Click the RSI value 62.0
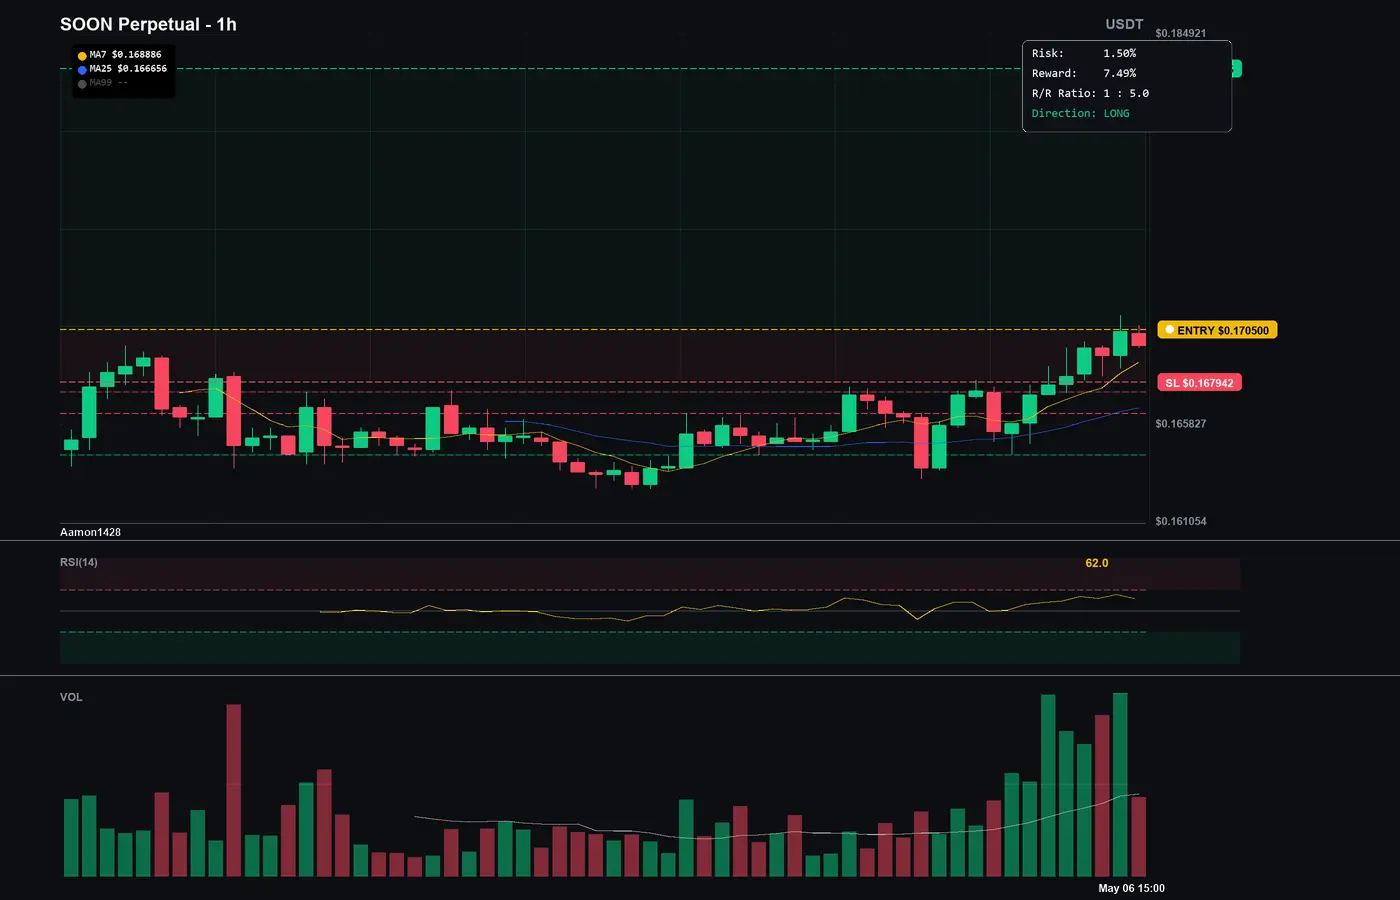 [x=1097, y=563]
